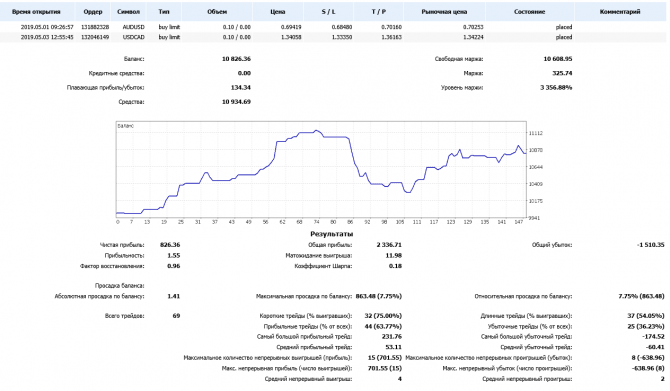Click consecutive wins value 15 (701.55)

(x=385, y=358)
